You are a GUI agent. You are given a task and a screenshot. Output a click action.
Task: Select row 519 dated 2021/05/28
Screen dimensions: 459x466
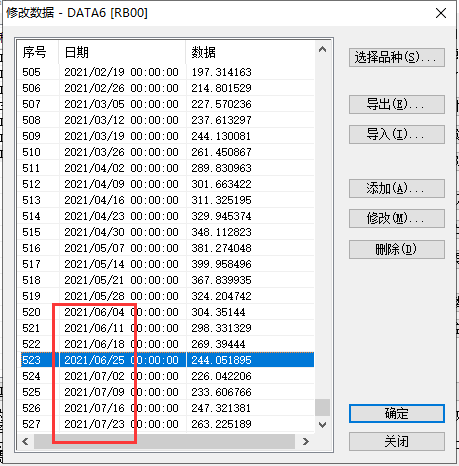pyautogui.click(x=166, y=296)
